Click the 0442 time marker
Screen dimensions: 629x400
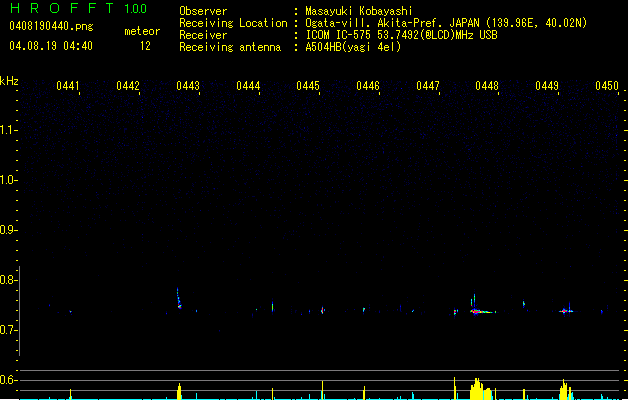[x=128, y=86]
